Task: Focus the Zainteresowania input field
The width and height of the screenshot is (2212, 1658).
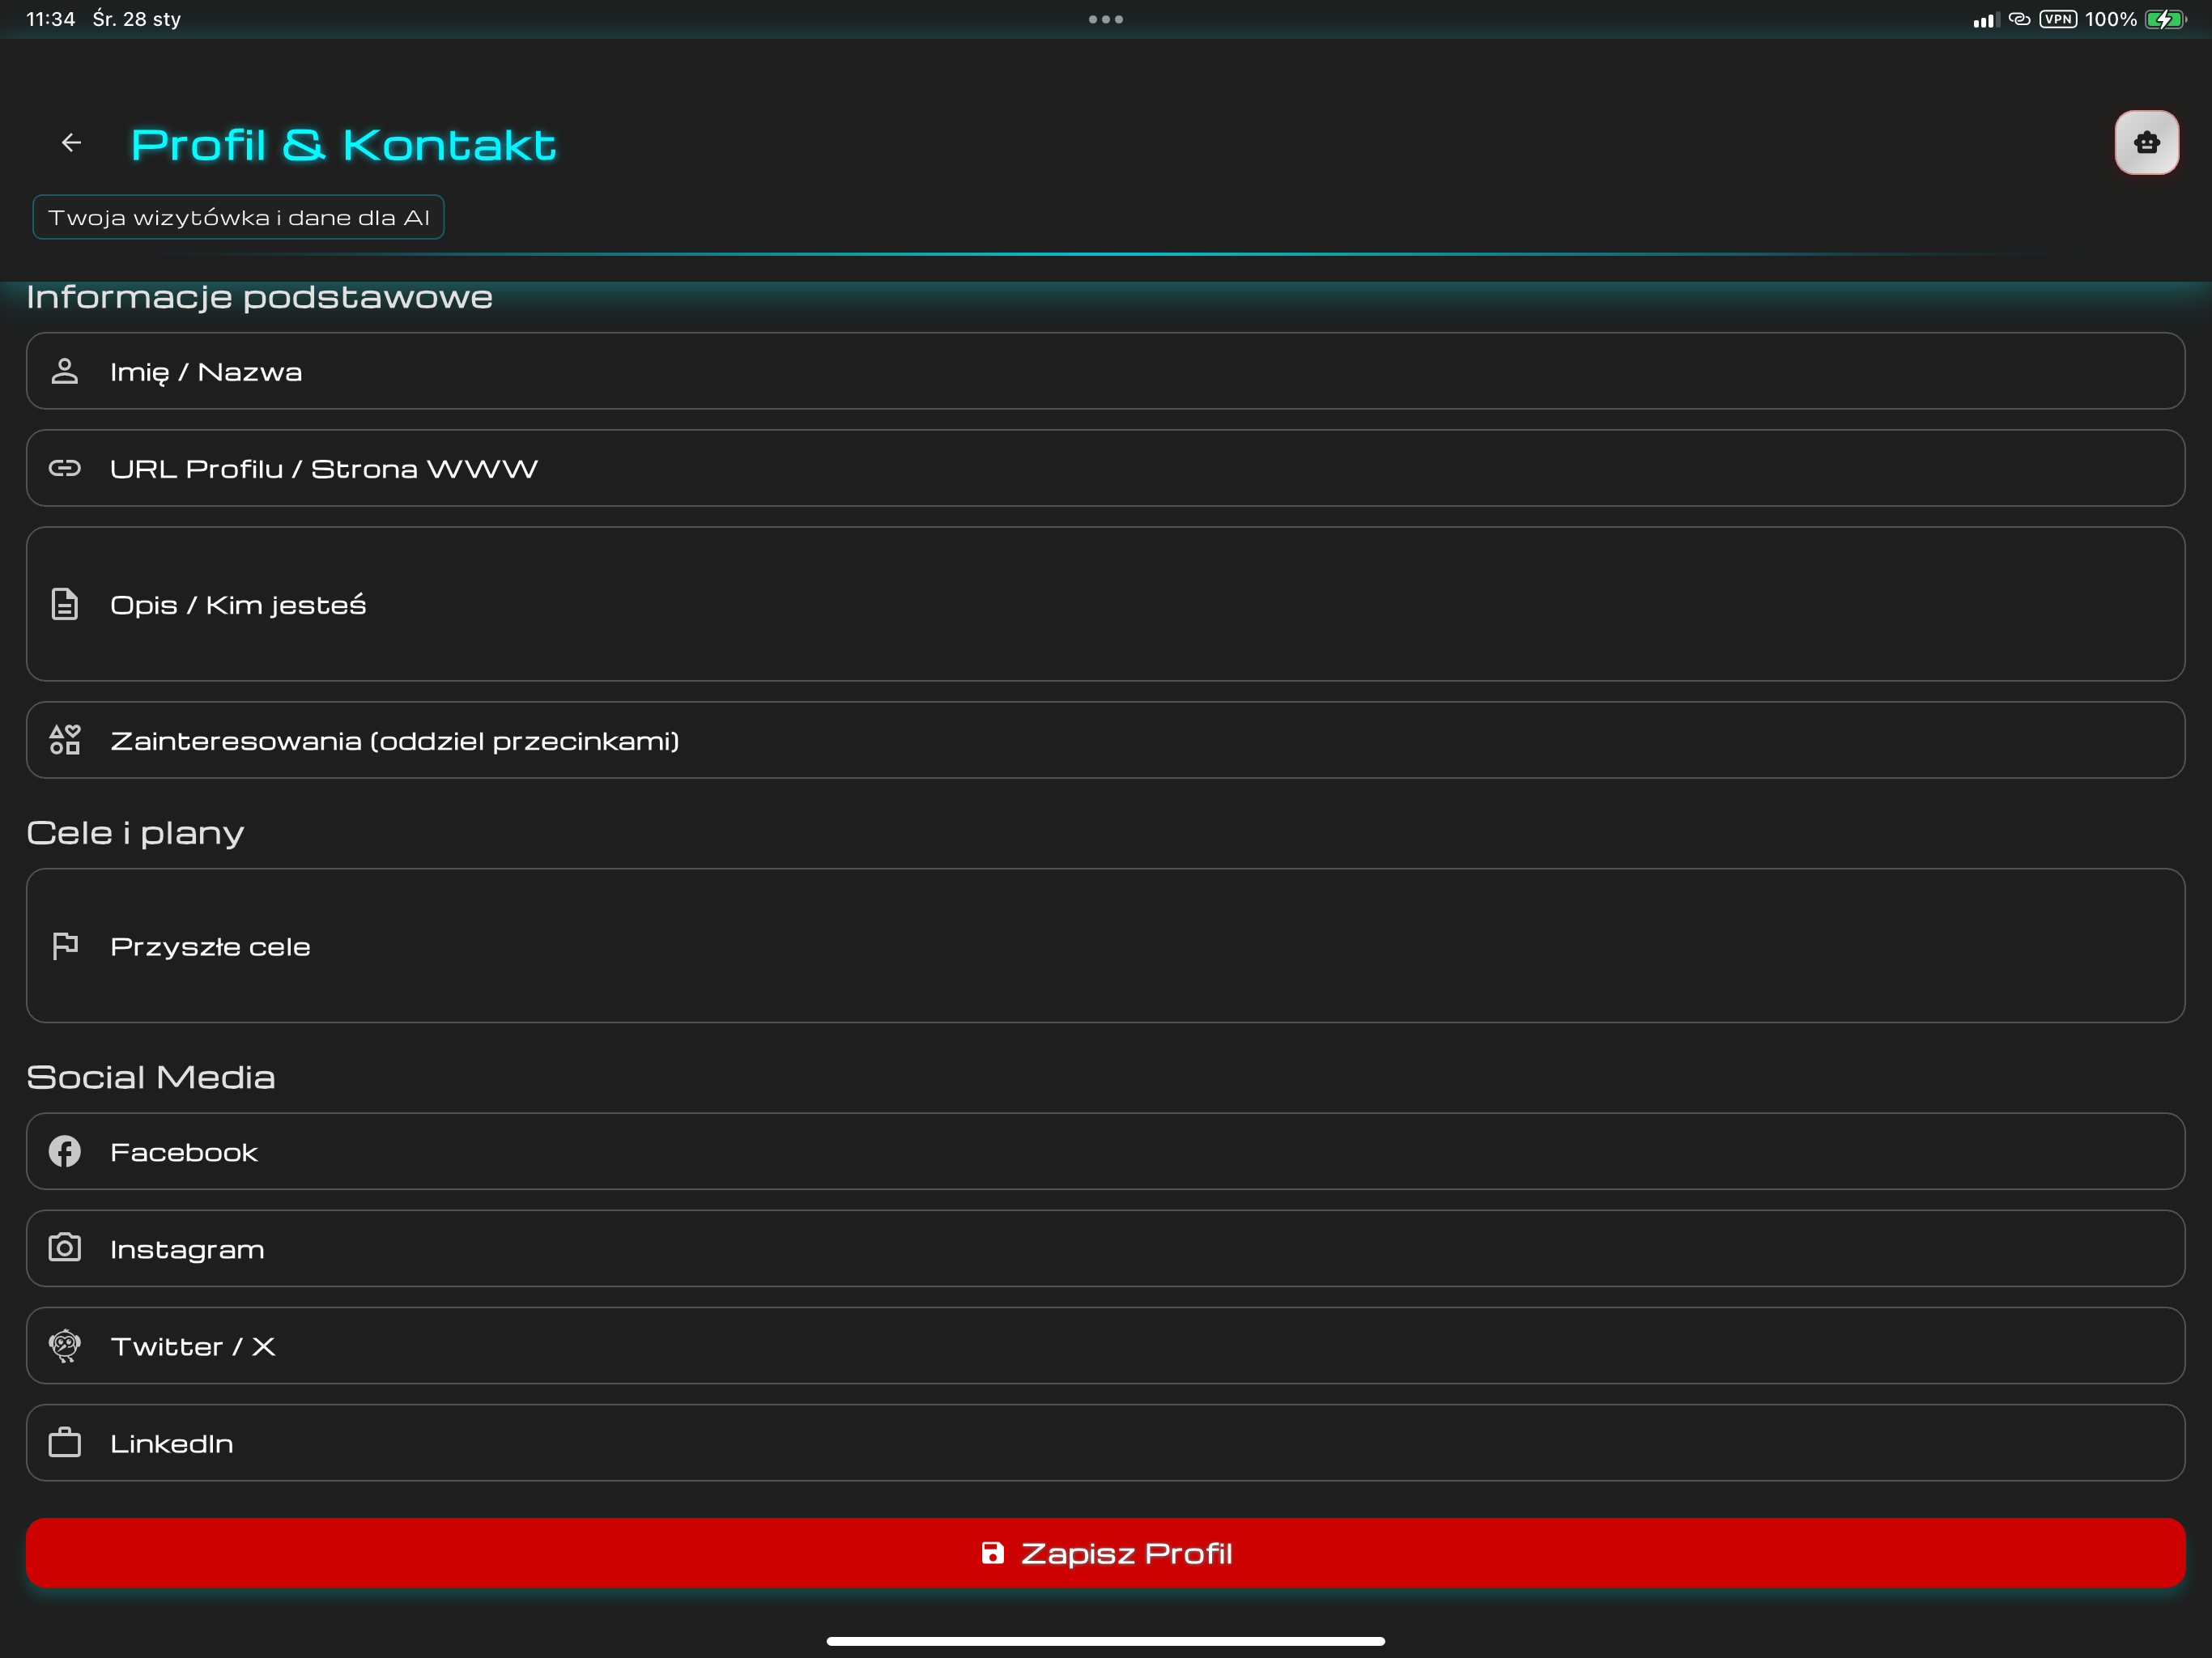Action: click(x=1106, y=740)
